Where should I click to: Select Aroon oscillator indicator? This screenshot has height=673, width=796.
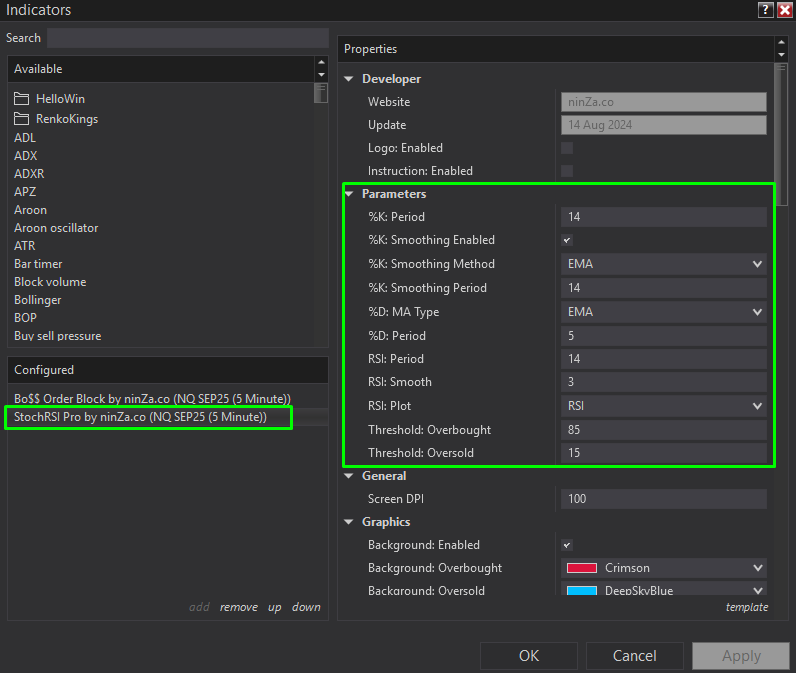pyautogui.click(x=56, y=228)
